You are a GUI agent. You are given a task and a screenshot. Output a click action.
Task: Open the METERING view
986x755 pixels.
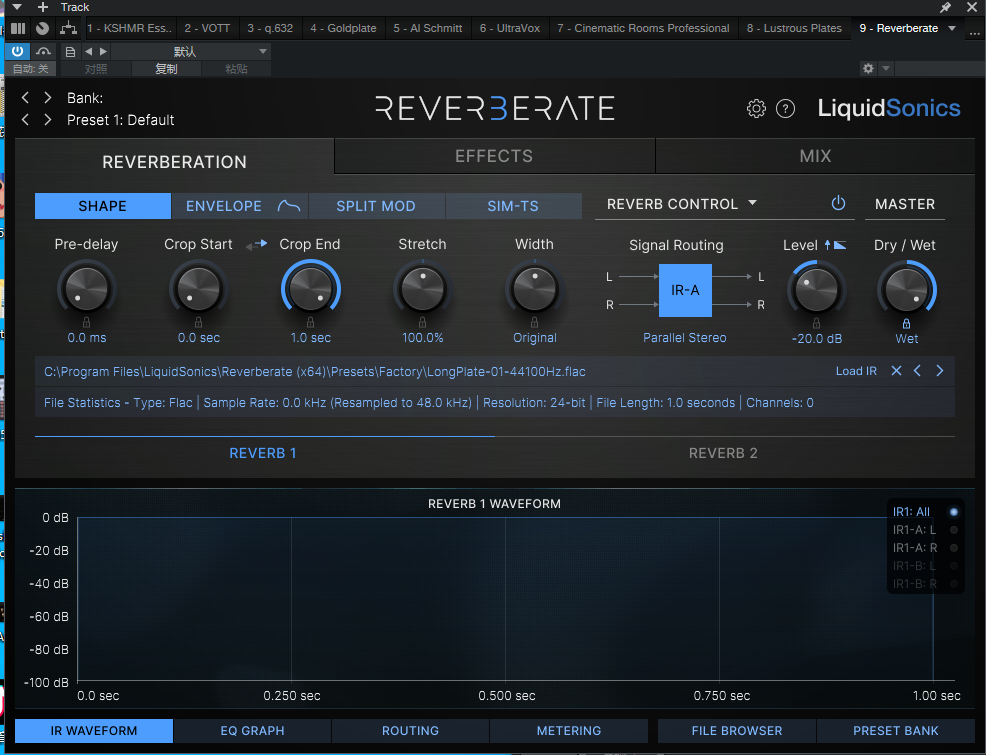tap(568, 730)
